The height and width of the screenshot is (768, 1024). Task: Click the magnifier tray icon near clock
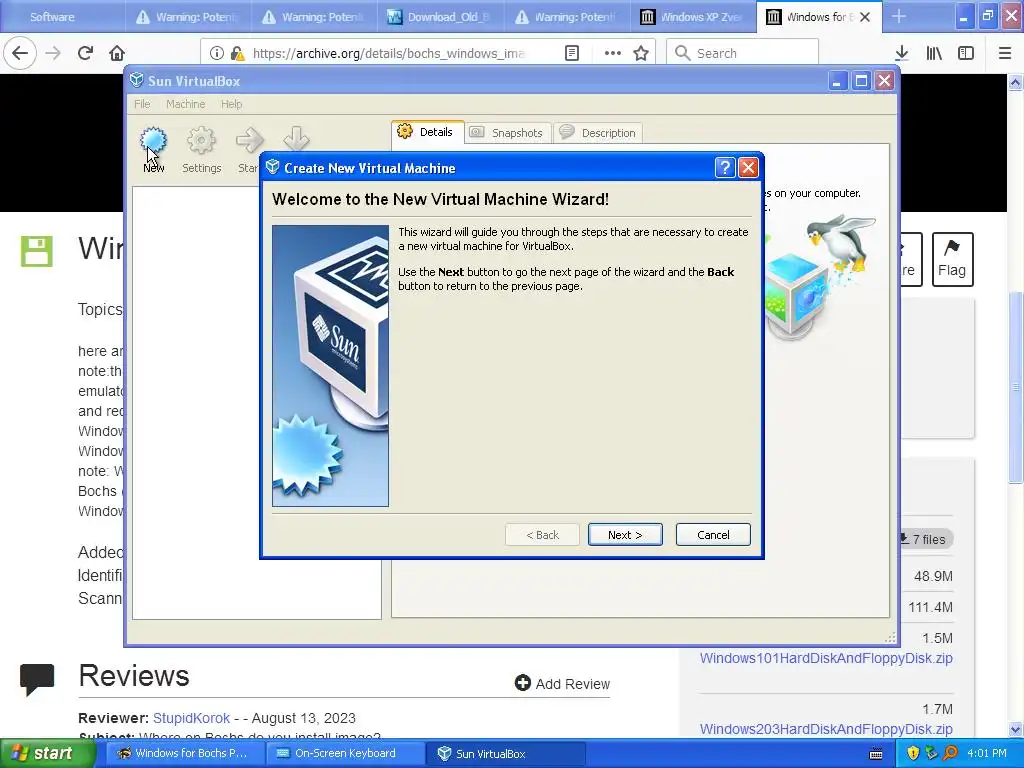[950, 754]
